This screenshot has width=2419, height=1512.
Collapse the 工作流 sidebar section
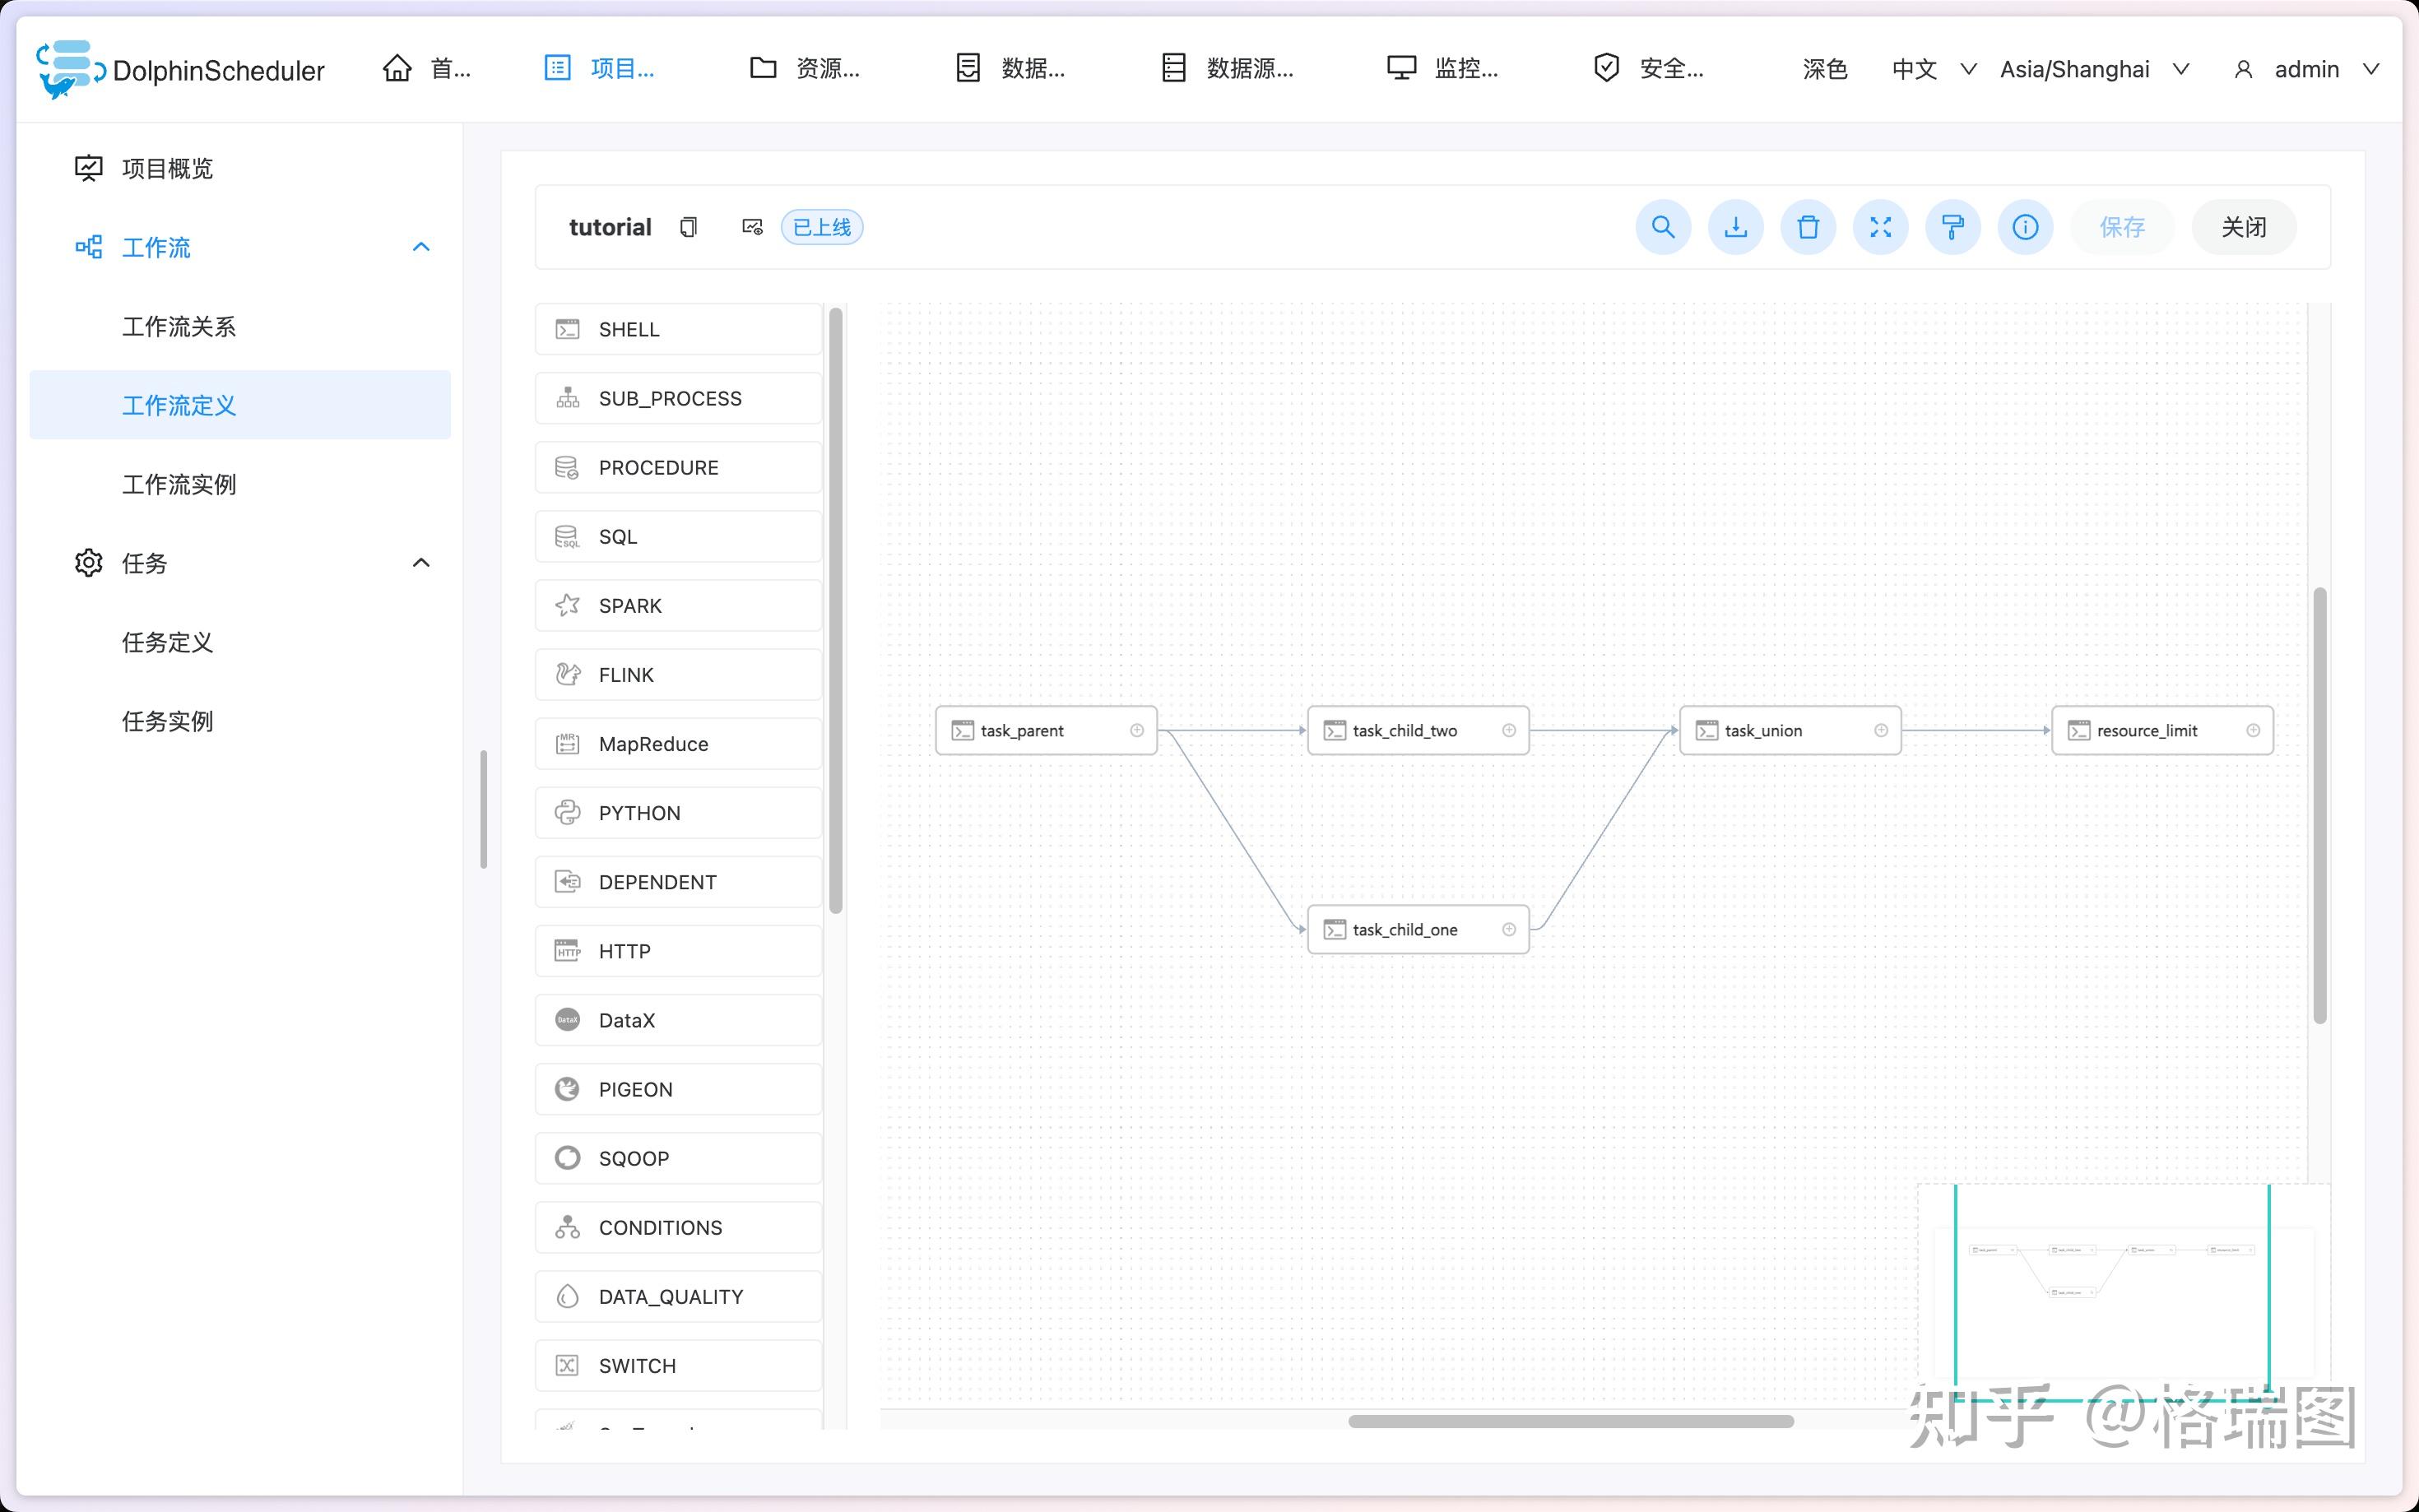[421, 247]
